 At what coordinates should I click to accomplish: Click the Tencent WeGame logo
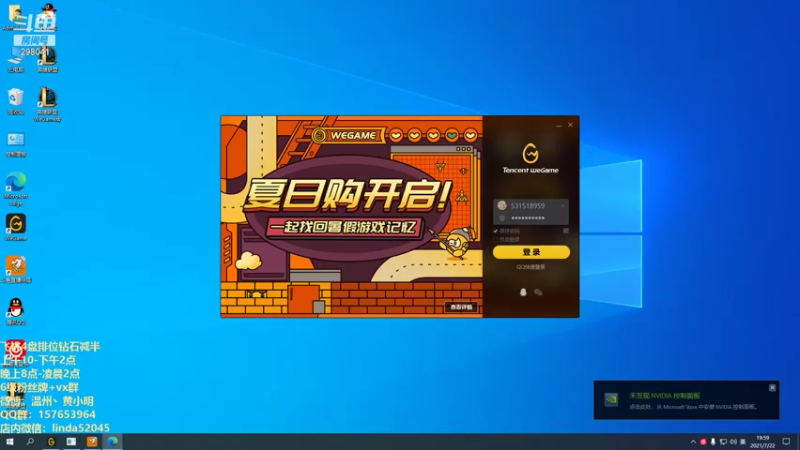530,159
